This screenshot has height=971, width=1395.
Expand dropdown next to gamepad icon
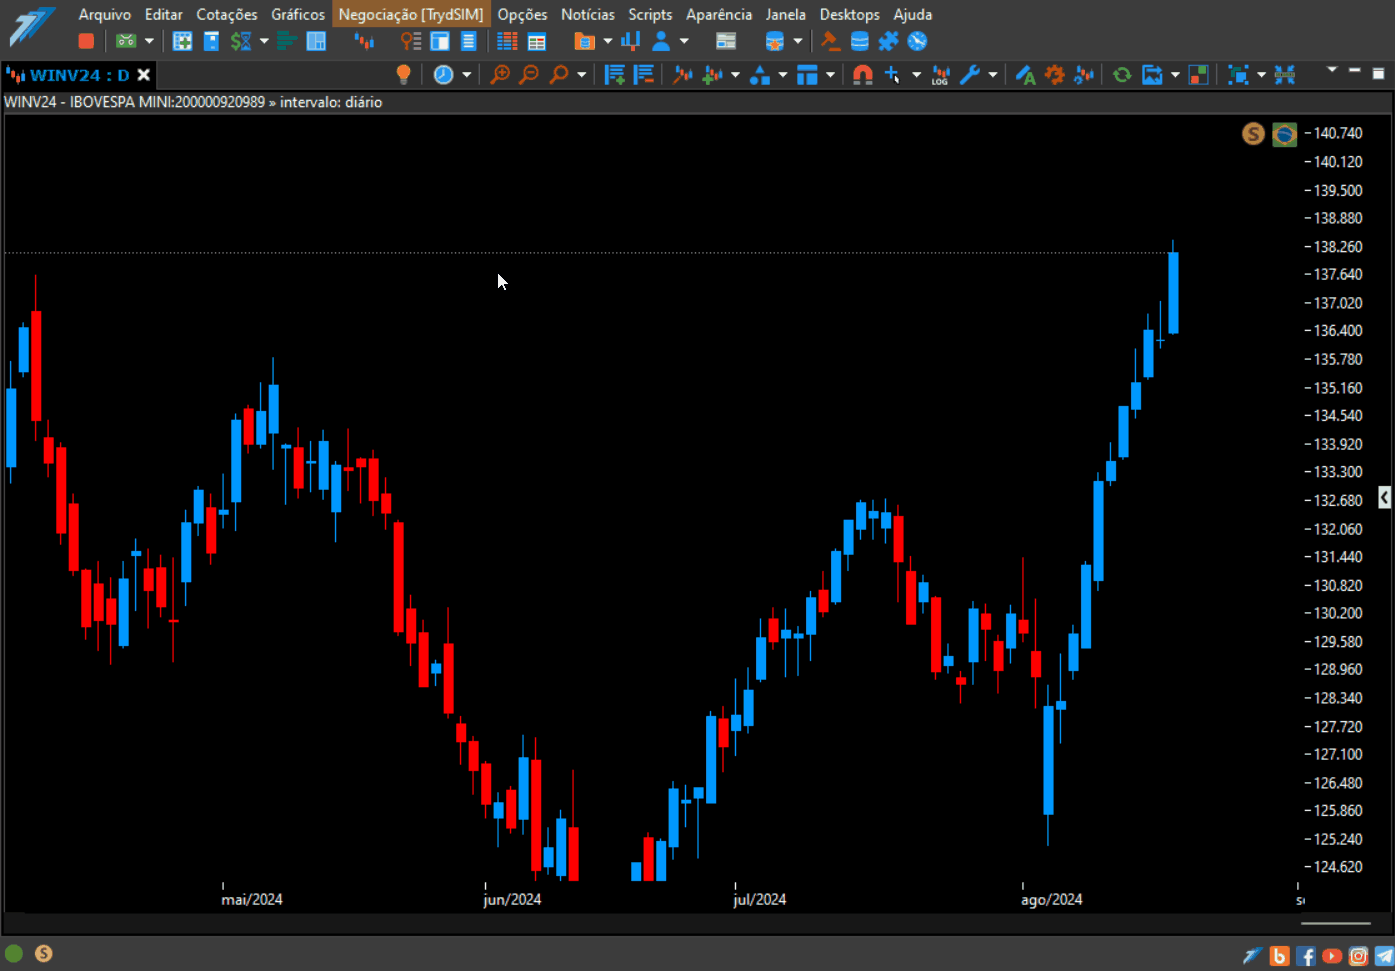[x=149, y=41]
